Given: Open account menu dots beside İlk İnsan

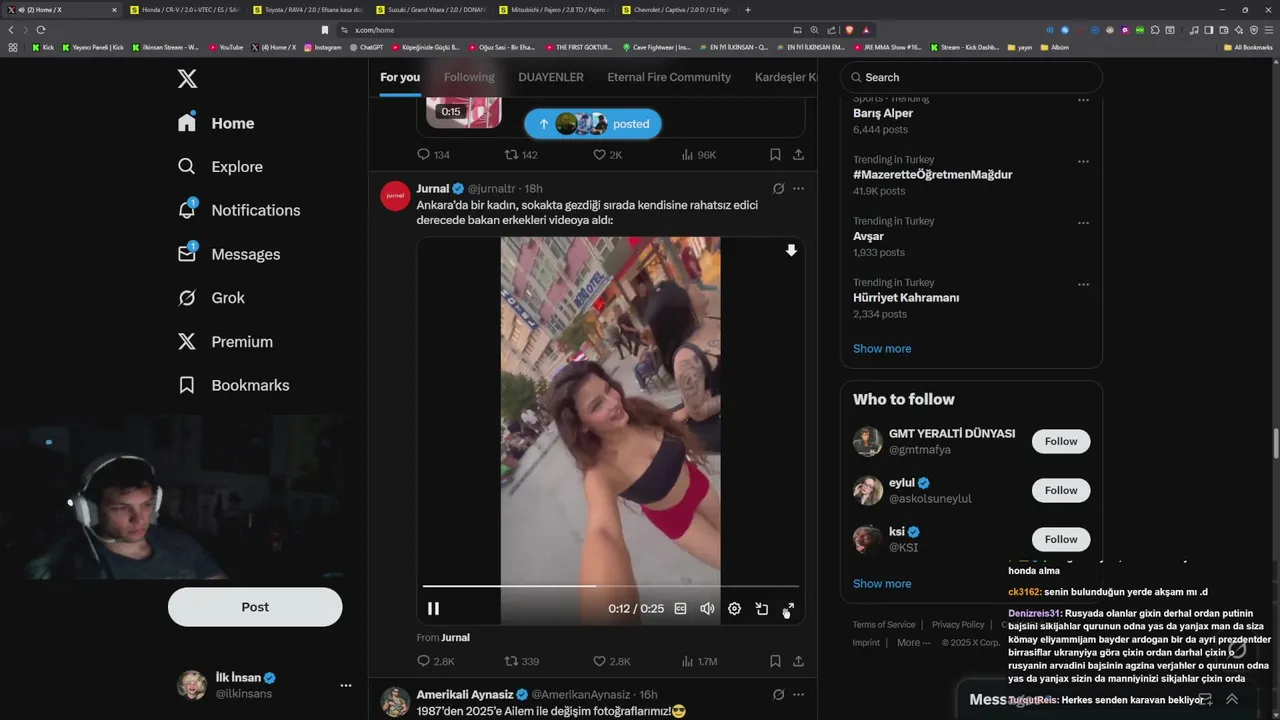Looking at the screenshot, I should (346, 685).
